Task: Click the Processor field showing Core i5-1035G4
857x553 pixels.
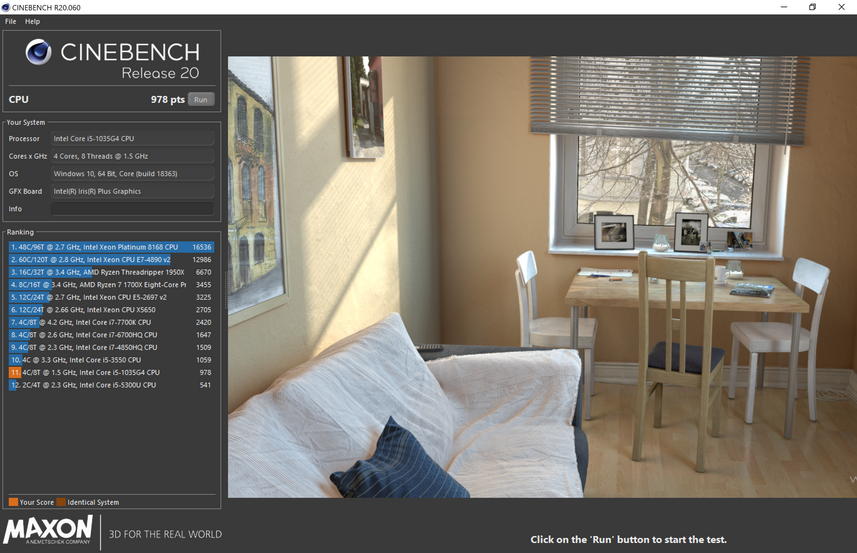Action: [x=132, y=139]
